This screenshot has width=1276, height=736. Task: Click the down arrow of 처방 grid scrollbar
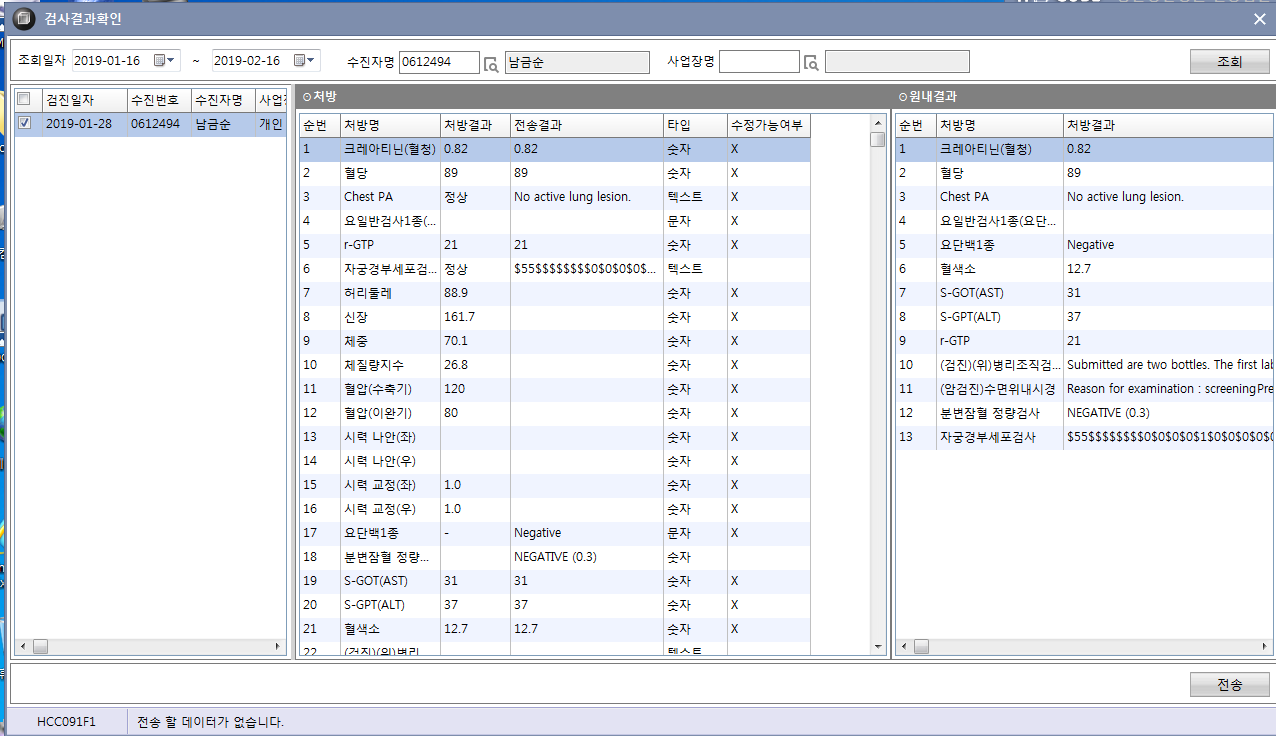pyautogui.click(x=877, y=647)
